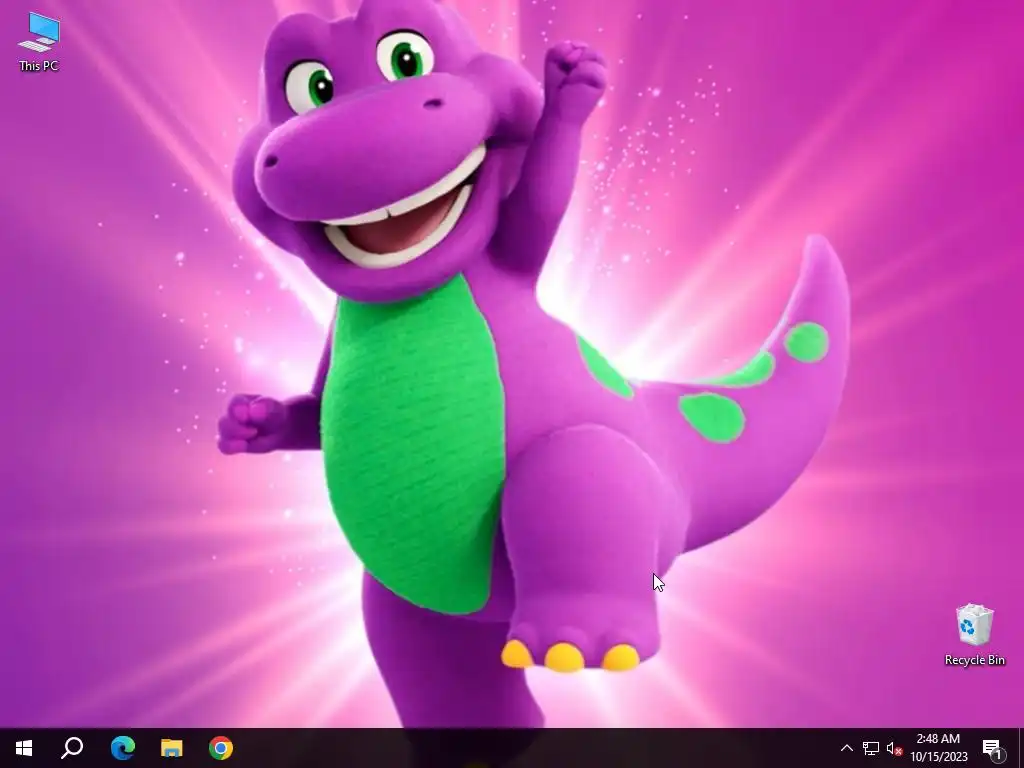Viewport: 1024px width, 768px height.
Task: Launch Microsoft Edge from taskbar
Action: [122, 748]
